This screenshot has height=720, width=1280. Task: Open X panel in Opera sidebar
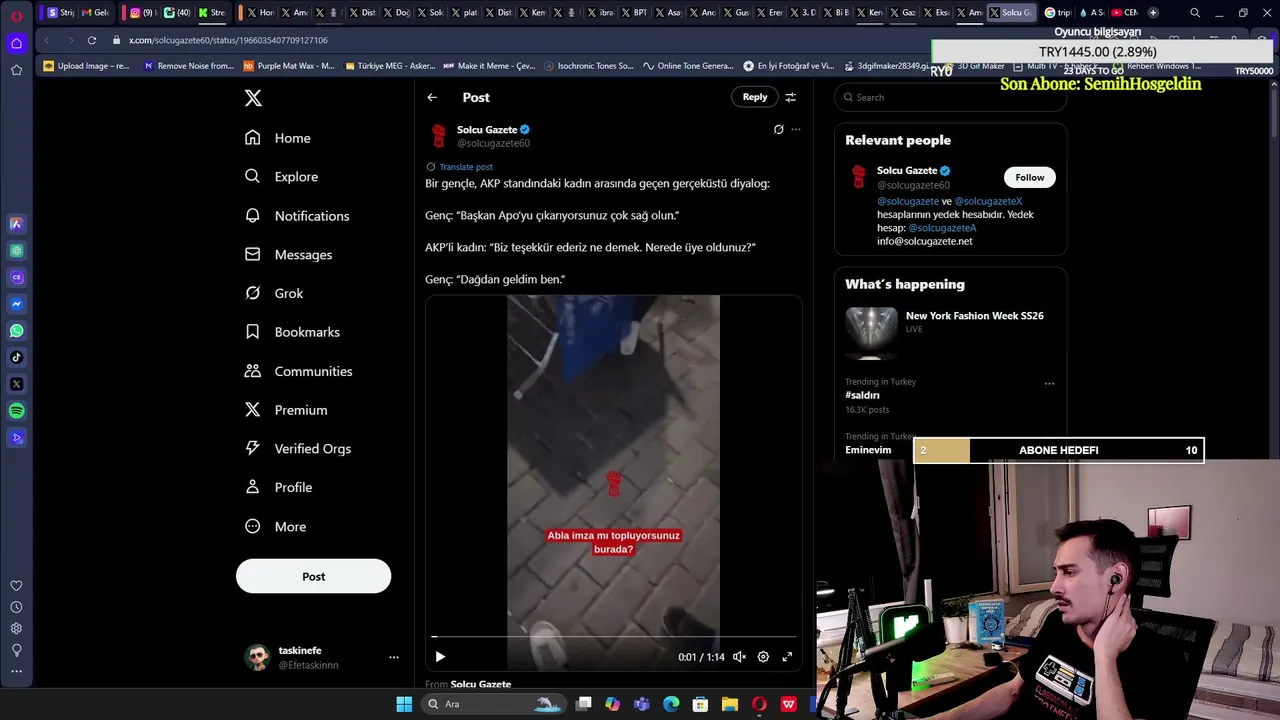[16, 384]
